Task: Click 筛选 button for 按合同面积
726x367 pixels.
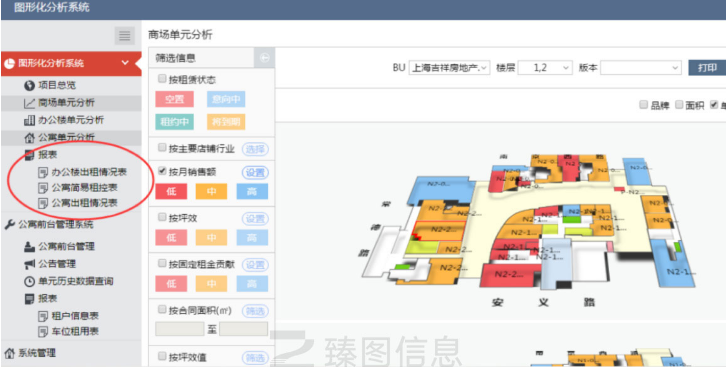Action: click(255, 311)
